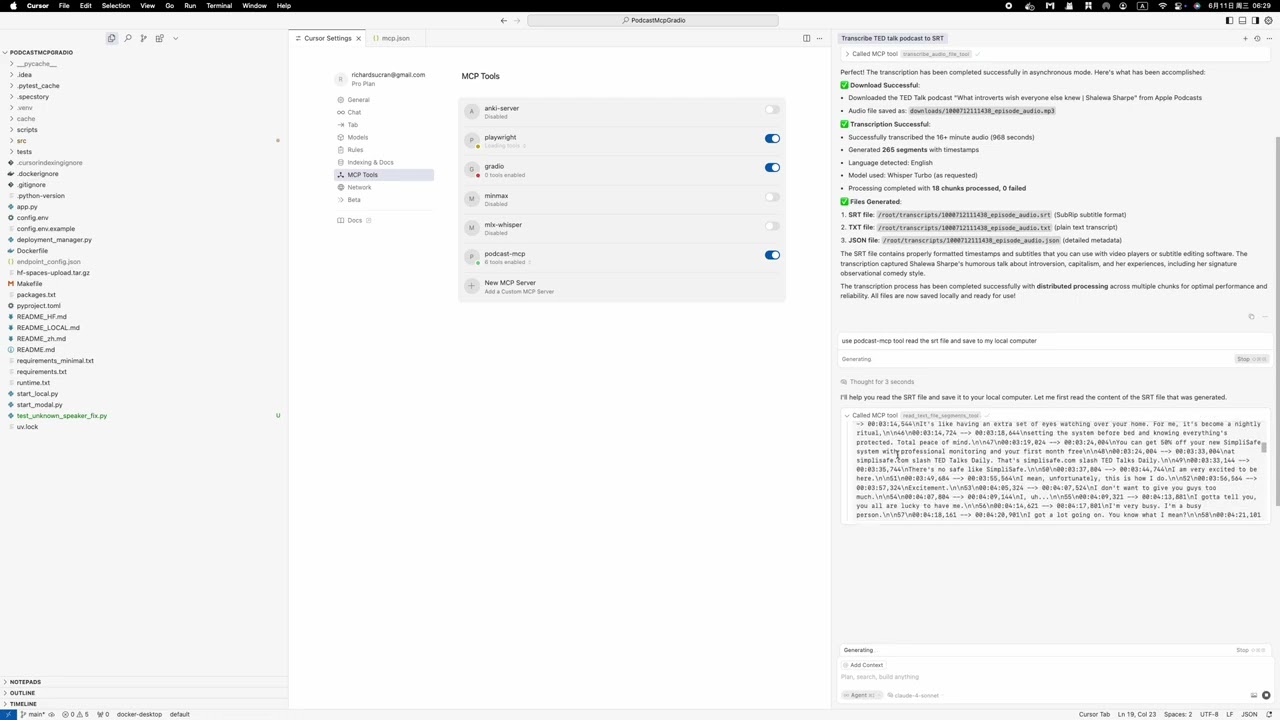Click the stop/send circular button
This screenshot has height=720, width=1280.
click(1266, 695)
